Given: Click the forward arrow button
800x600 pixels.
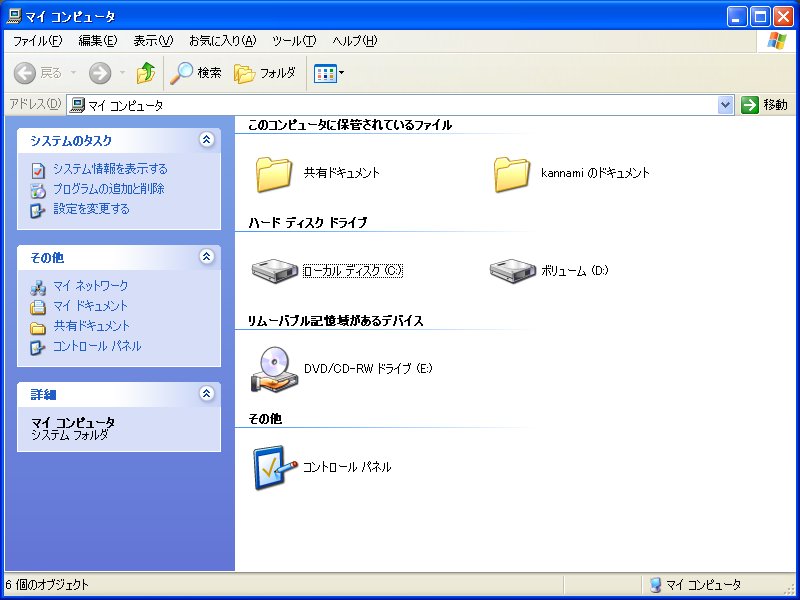Looking at the screenshot, I should tap(100, 73).
